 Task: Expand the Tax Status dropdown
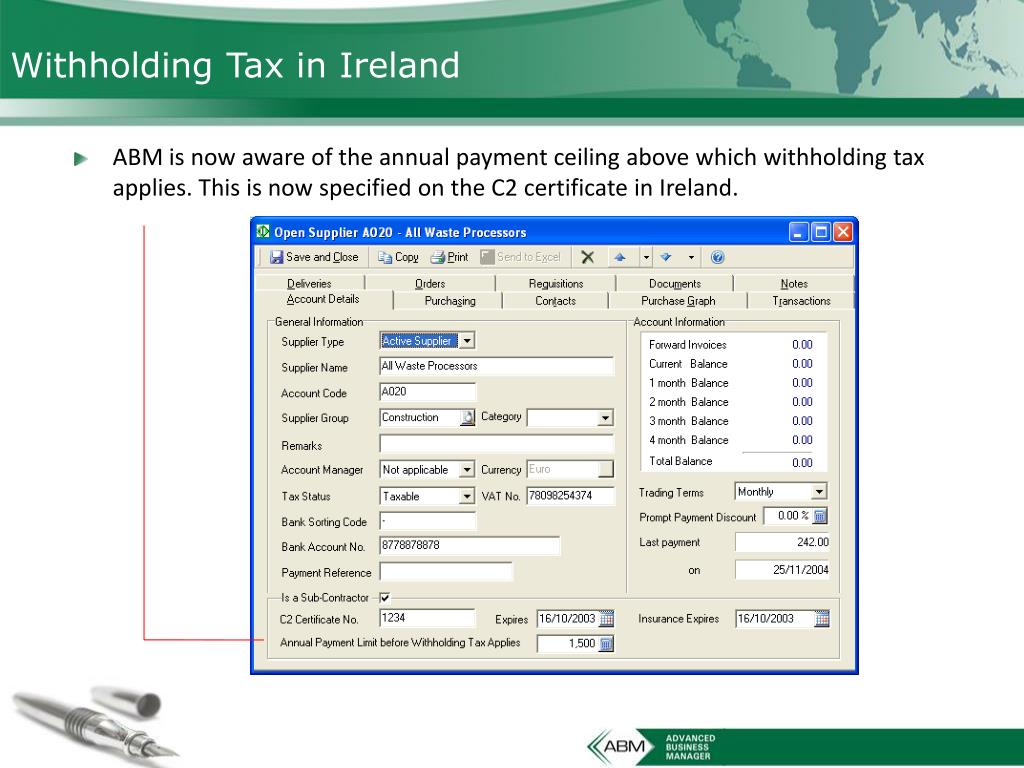tap(467, 496)
